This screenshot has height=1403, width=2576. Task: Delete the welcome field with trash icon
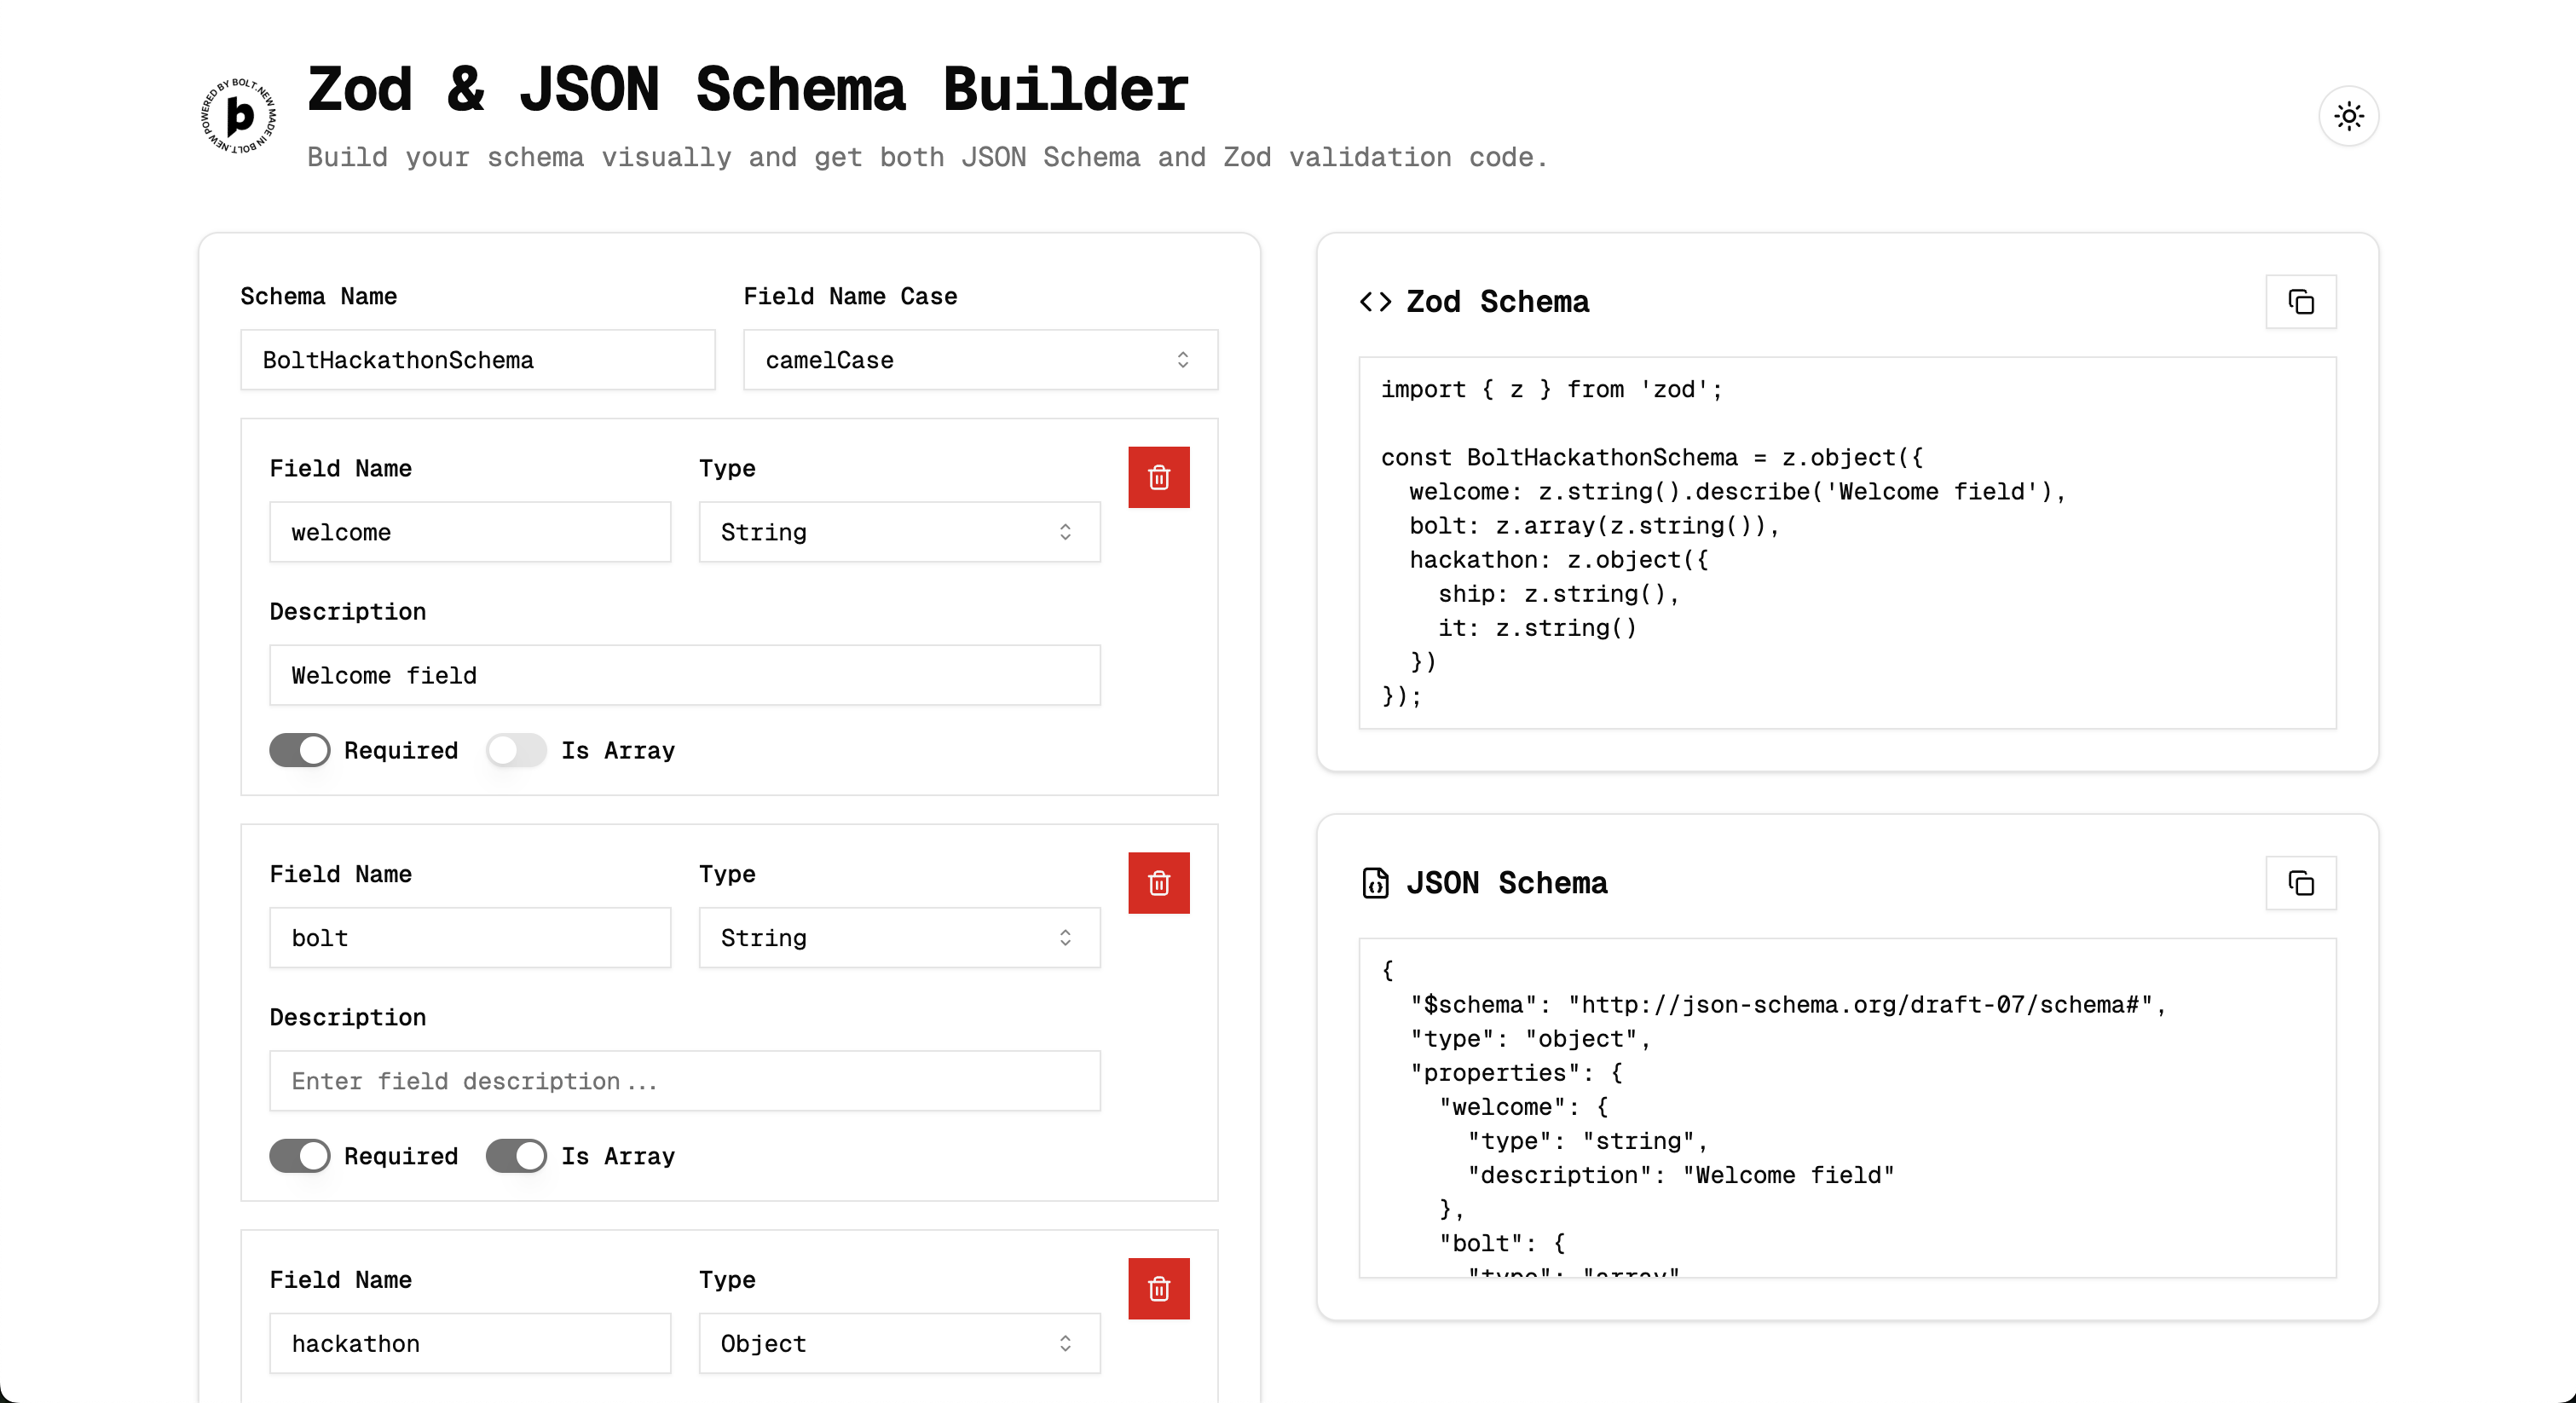point(1159,477)
